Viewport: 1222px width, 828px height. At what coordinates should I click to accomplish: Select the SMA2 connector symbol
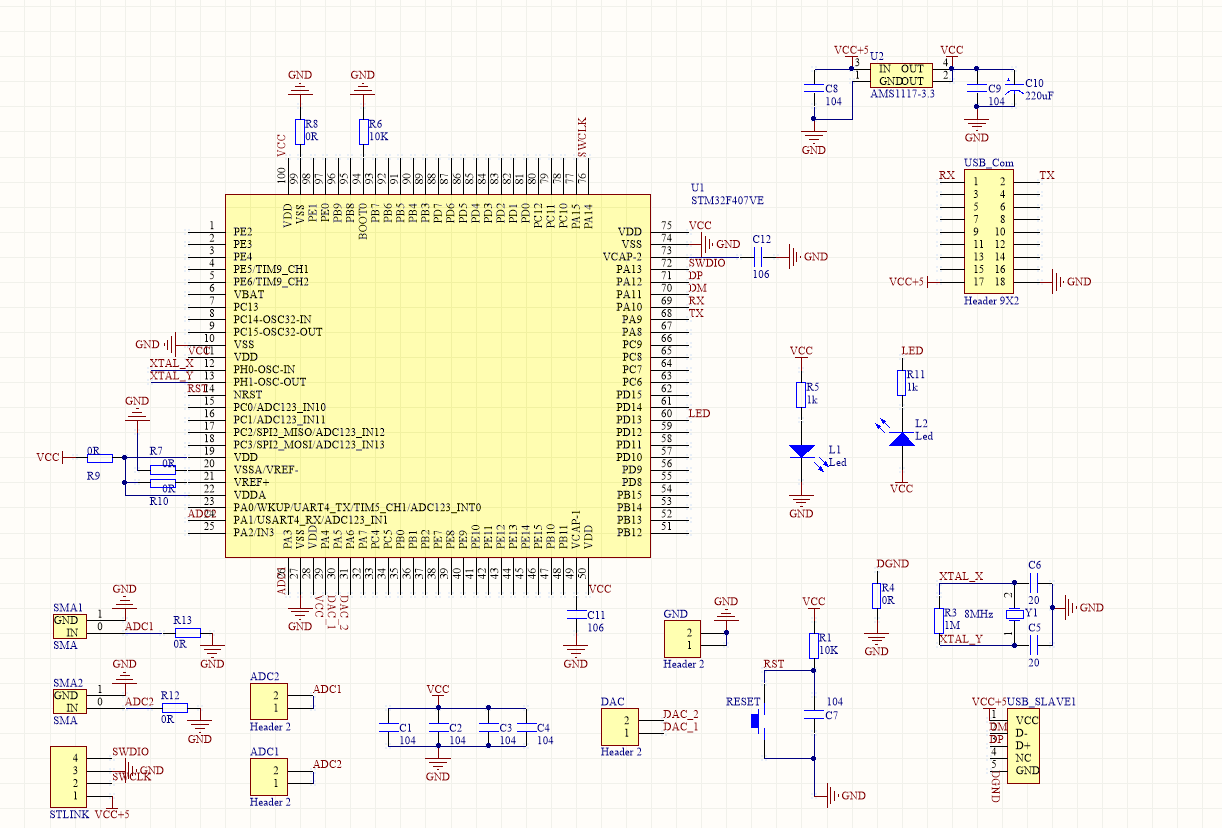69,702
